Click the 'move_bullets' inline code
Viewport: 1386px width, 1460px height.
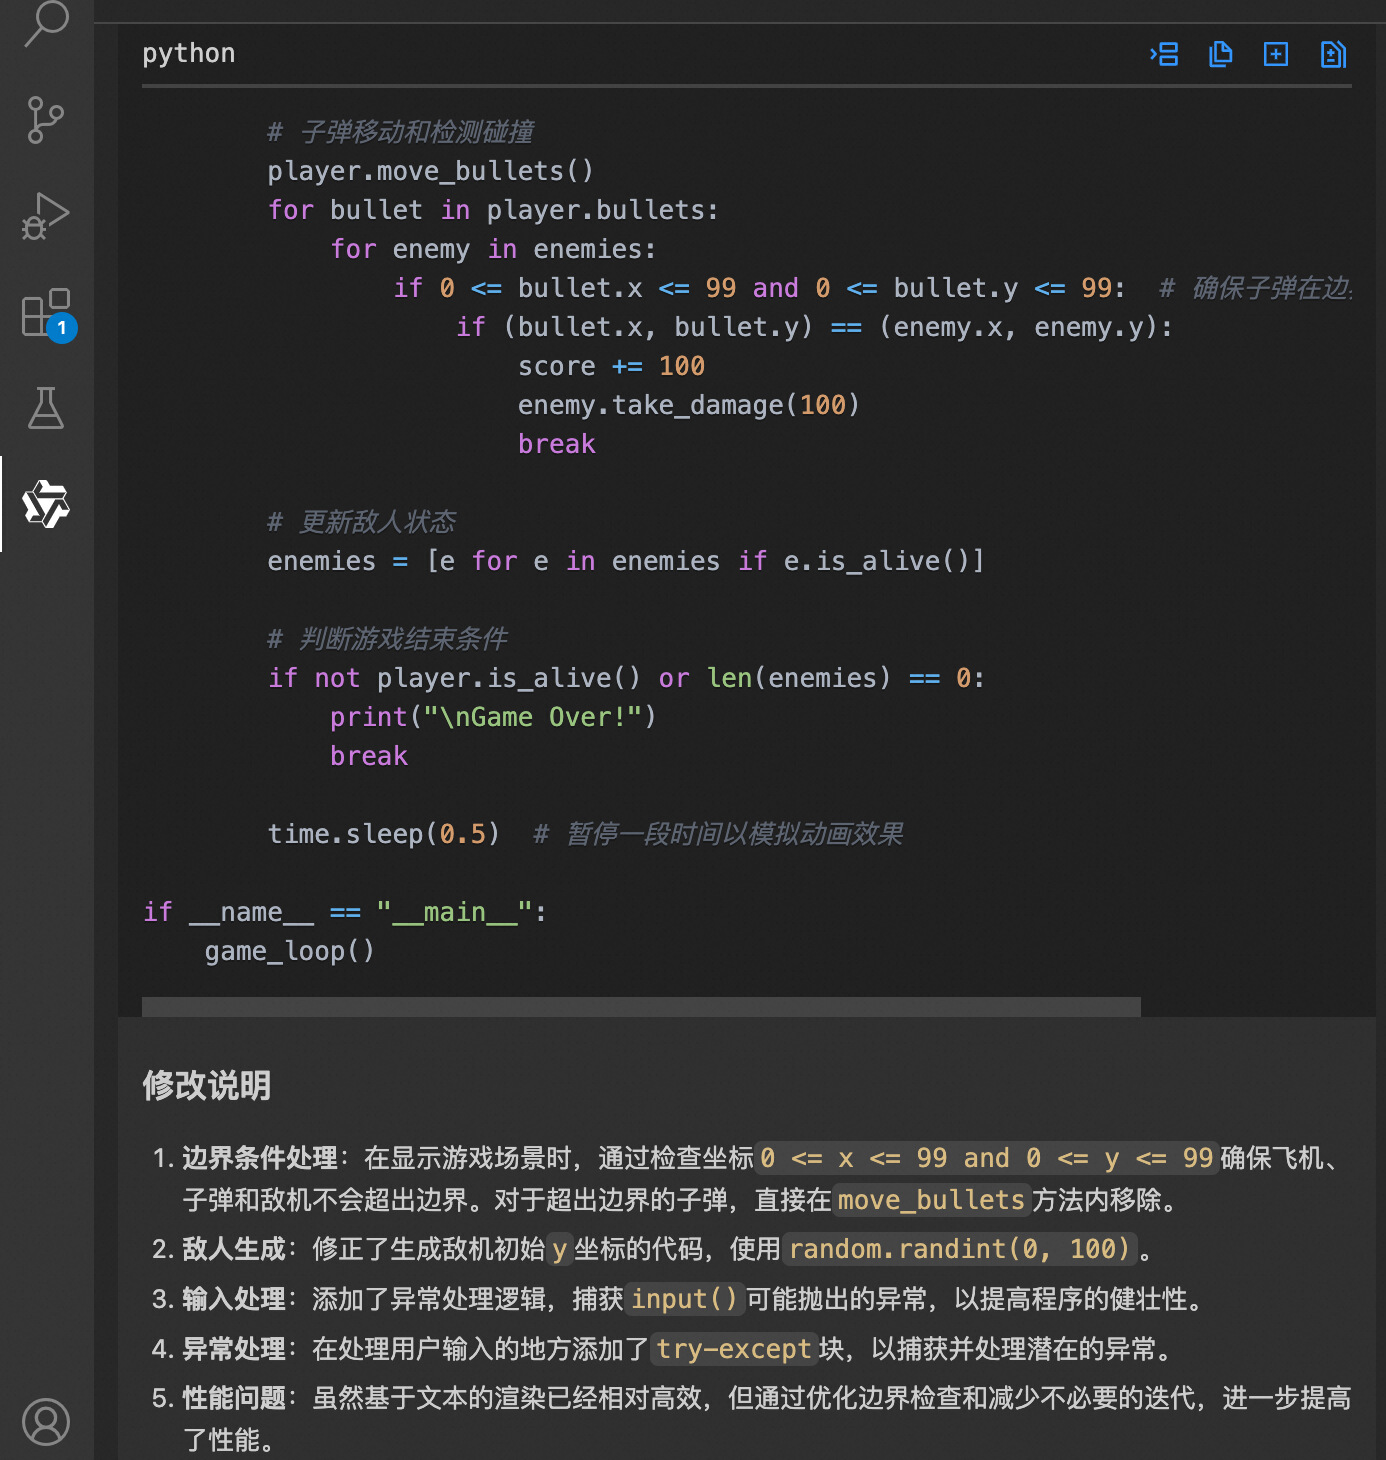[931, 1200]
